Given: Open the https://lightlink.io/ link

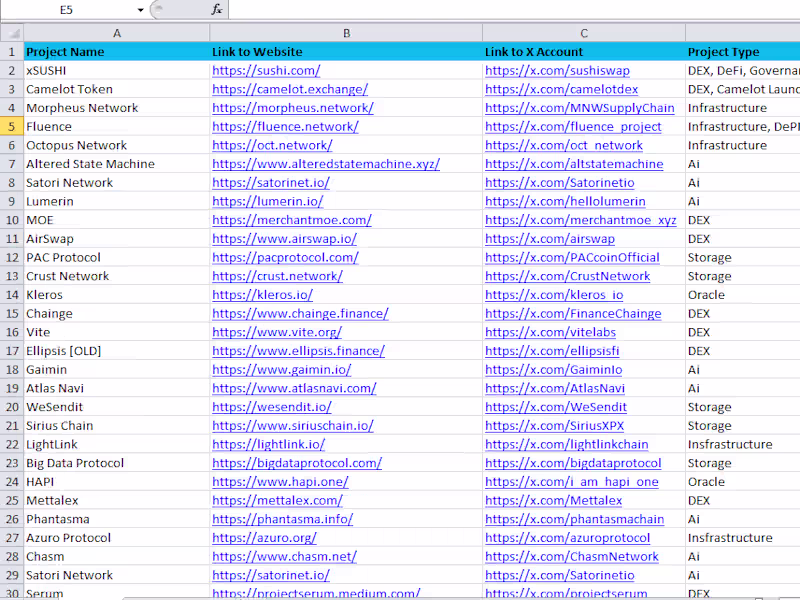Looking at the screenshot, I should (268, 444).
